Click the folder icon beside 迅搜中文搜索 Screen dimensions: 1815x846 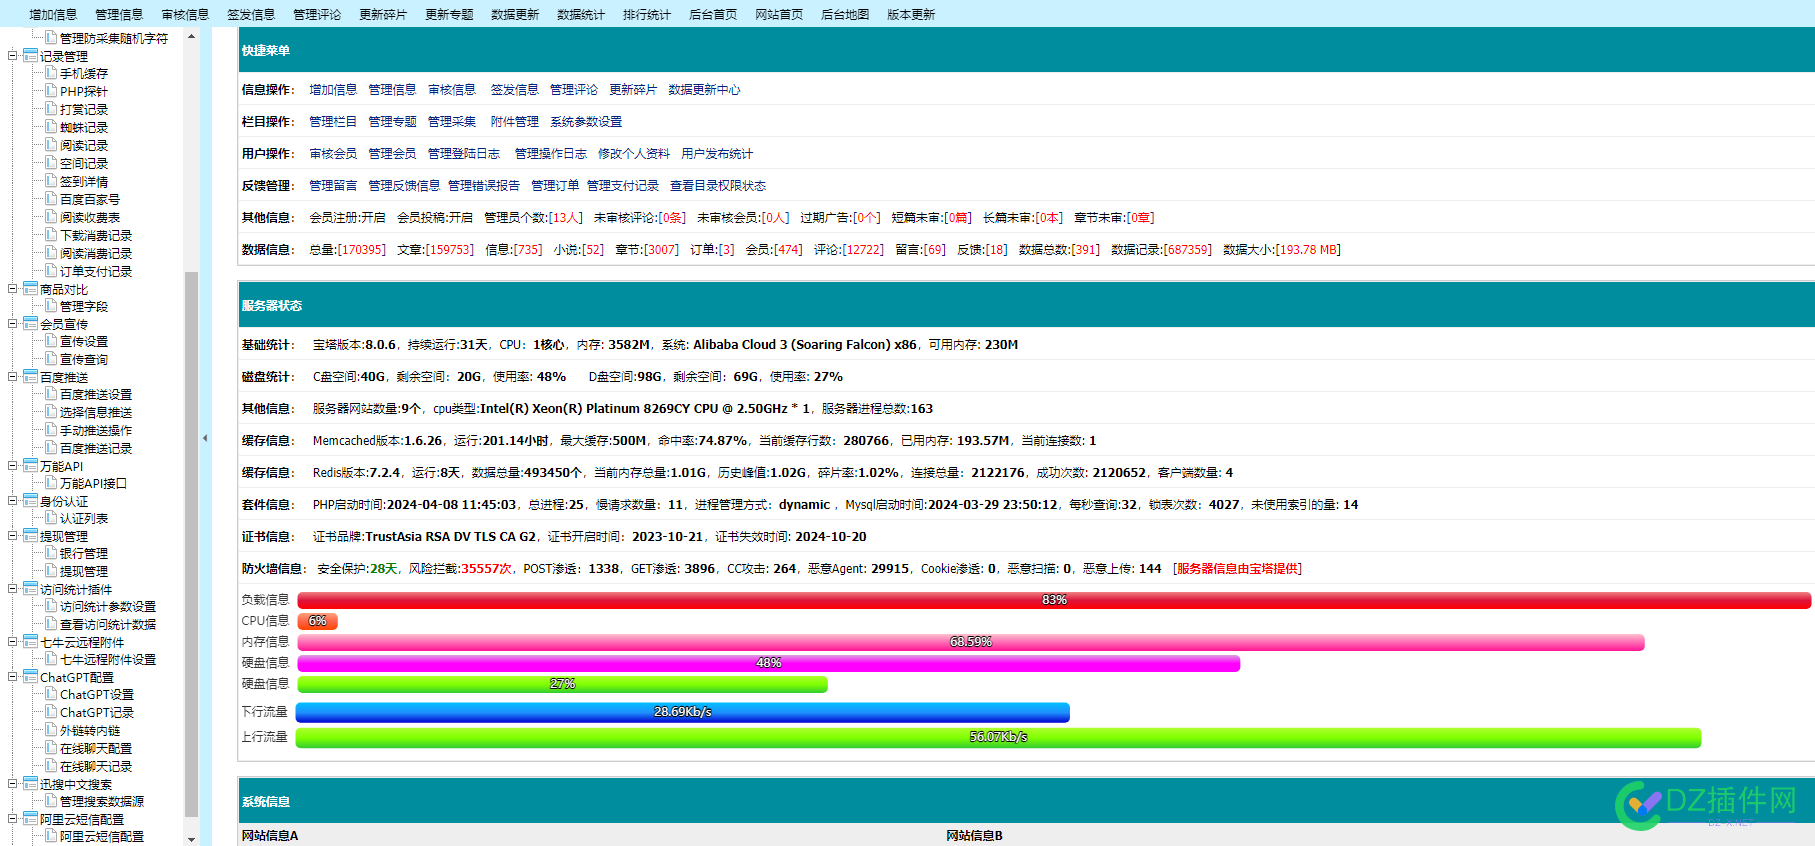pos(30,784)
